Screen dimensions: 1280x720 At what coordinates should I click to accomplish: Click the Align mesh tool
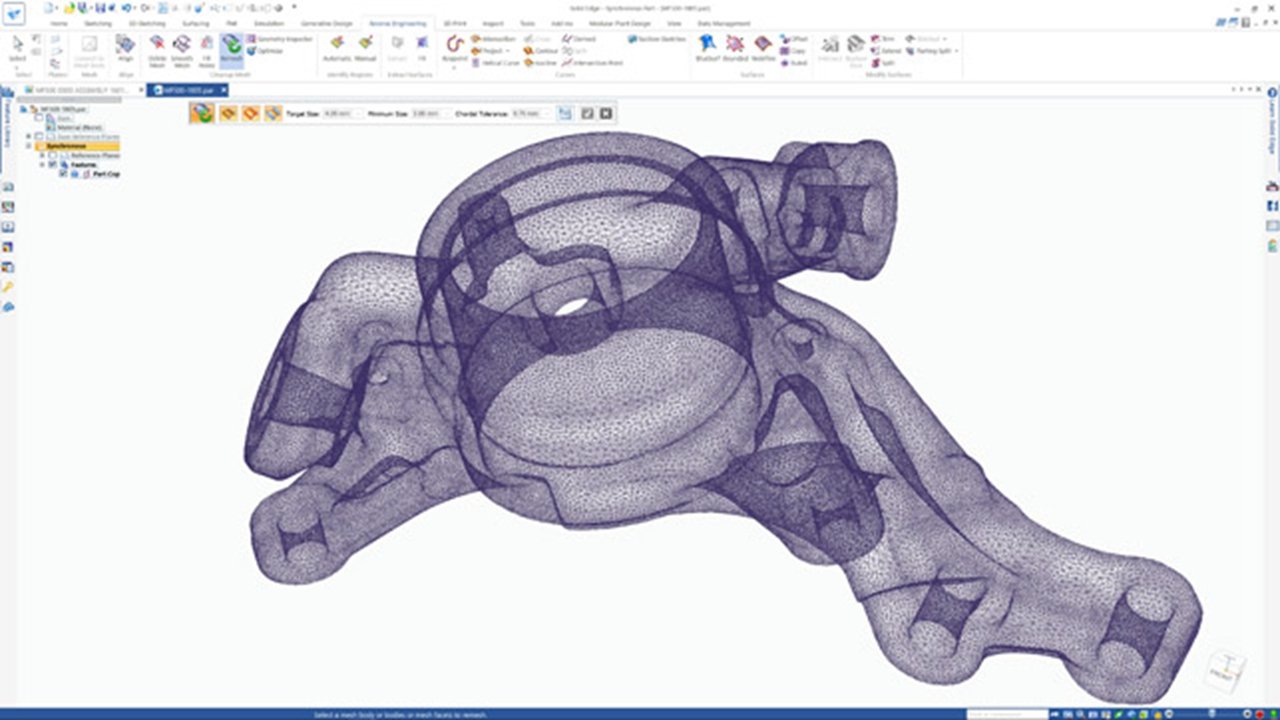tap(125, 49)
